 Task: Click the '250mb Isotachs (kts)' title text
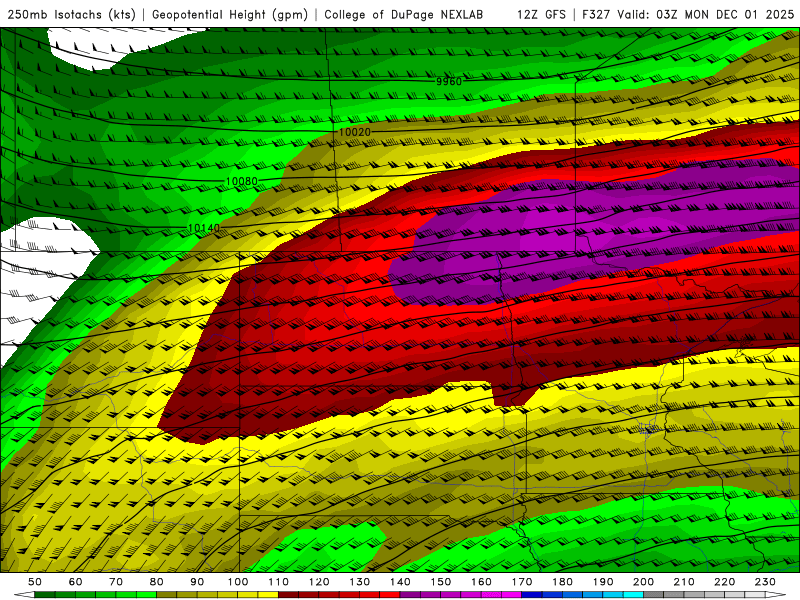[x=72, y=15]
